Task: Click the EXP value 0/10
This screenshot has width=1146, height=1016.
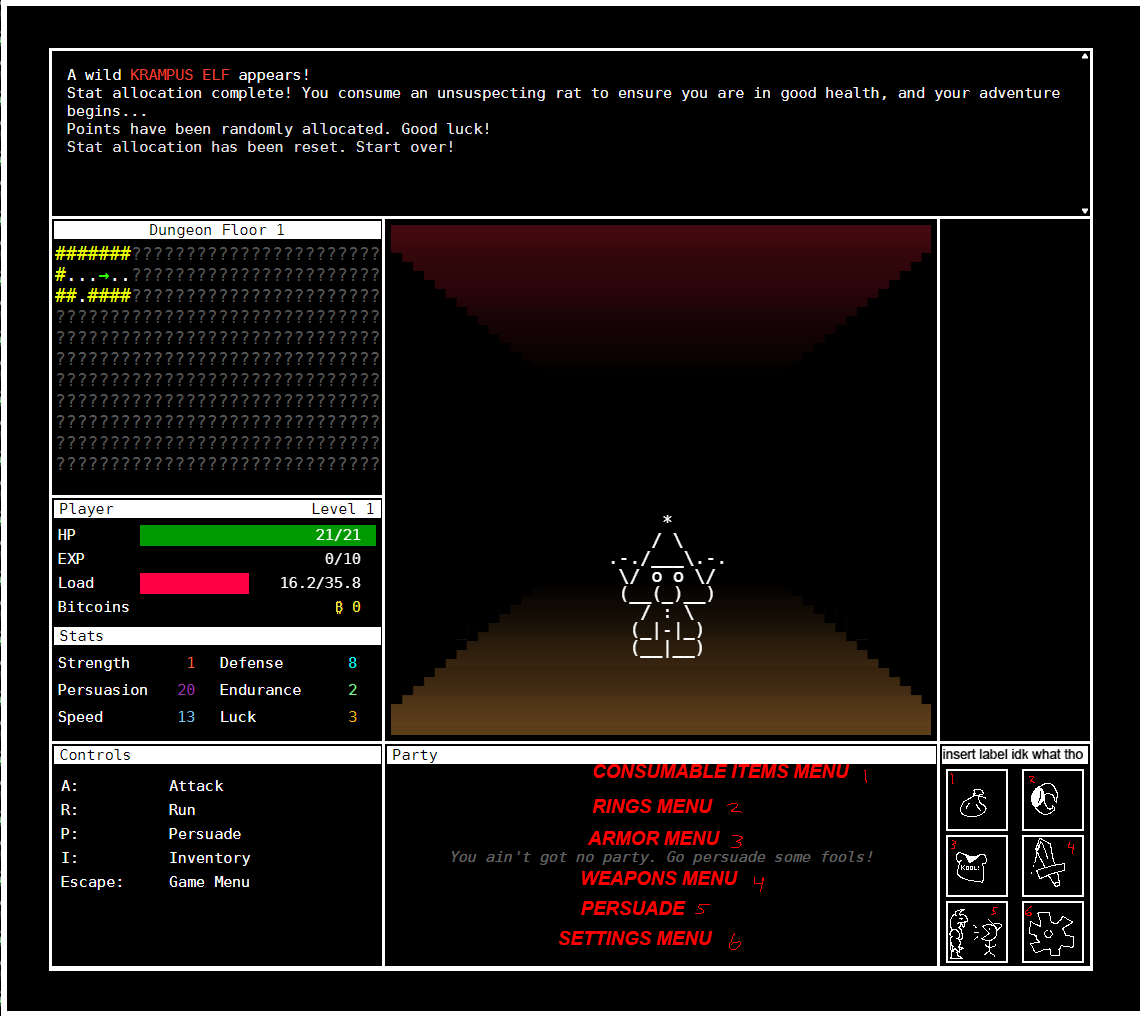Action: (x=343, y=559)
